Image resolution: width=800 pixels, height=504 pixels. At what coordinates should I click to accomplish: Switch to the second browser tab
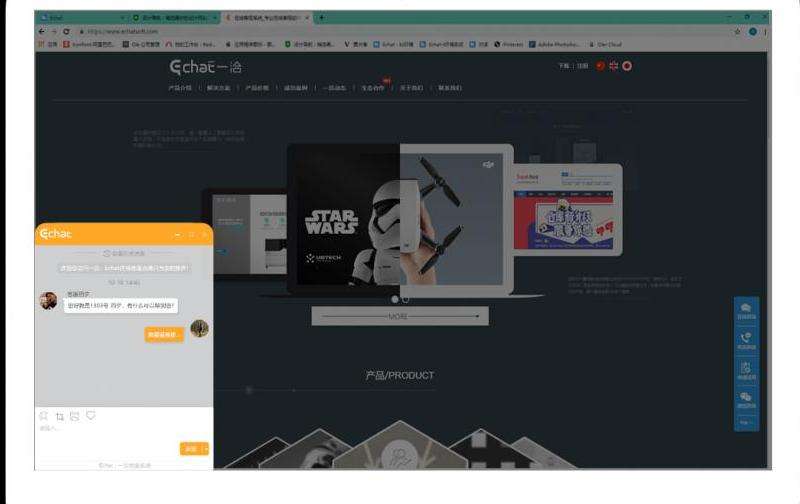point(174,18)
